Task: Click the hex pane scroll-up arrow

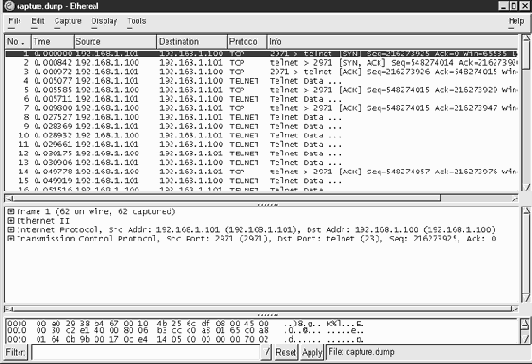Action: pyautogui.click(x=525, y=324)
